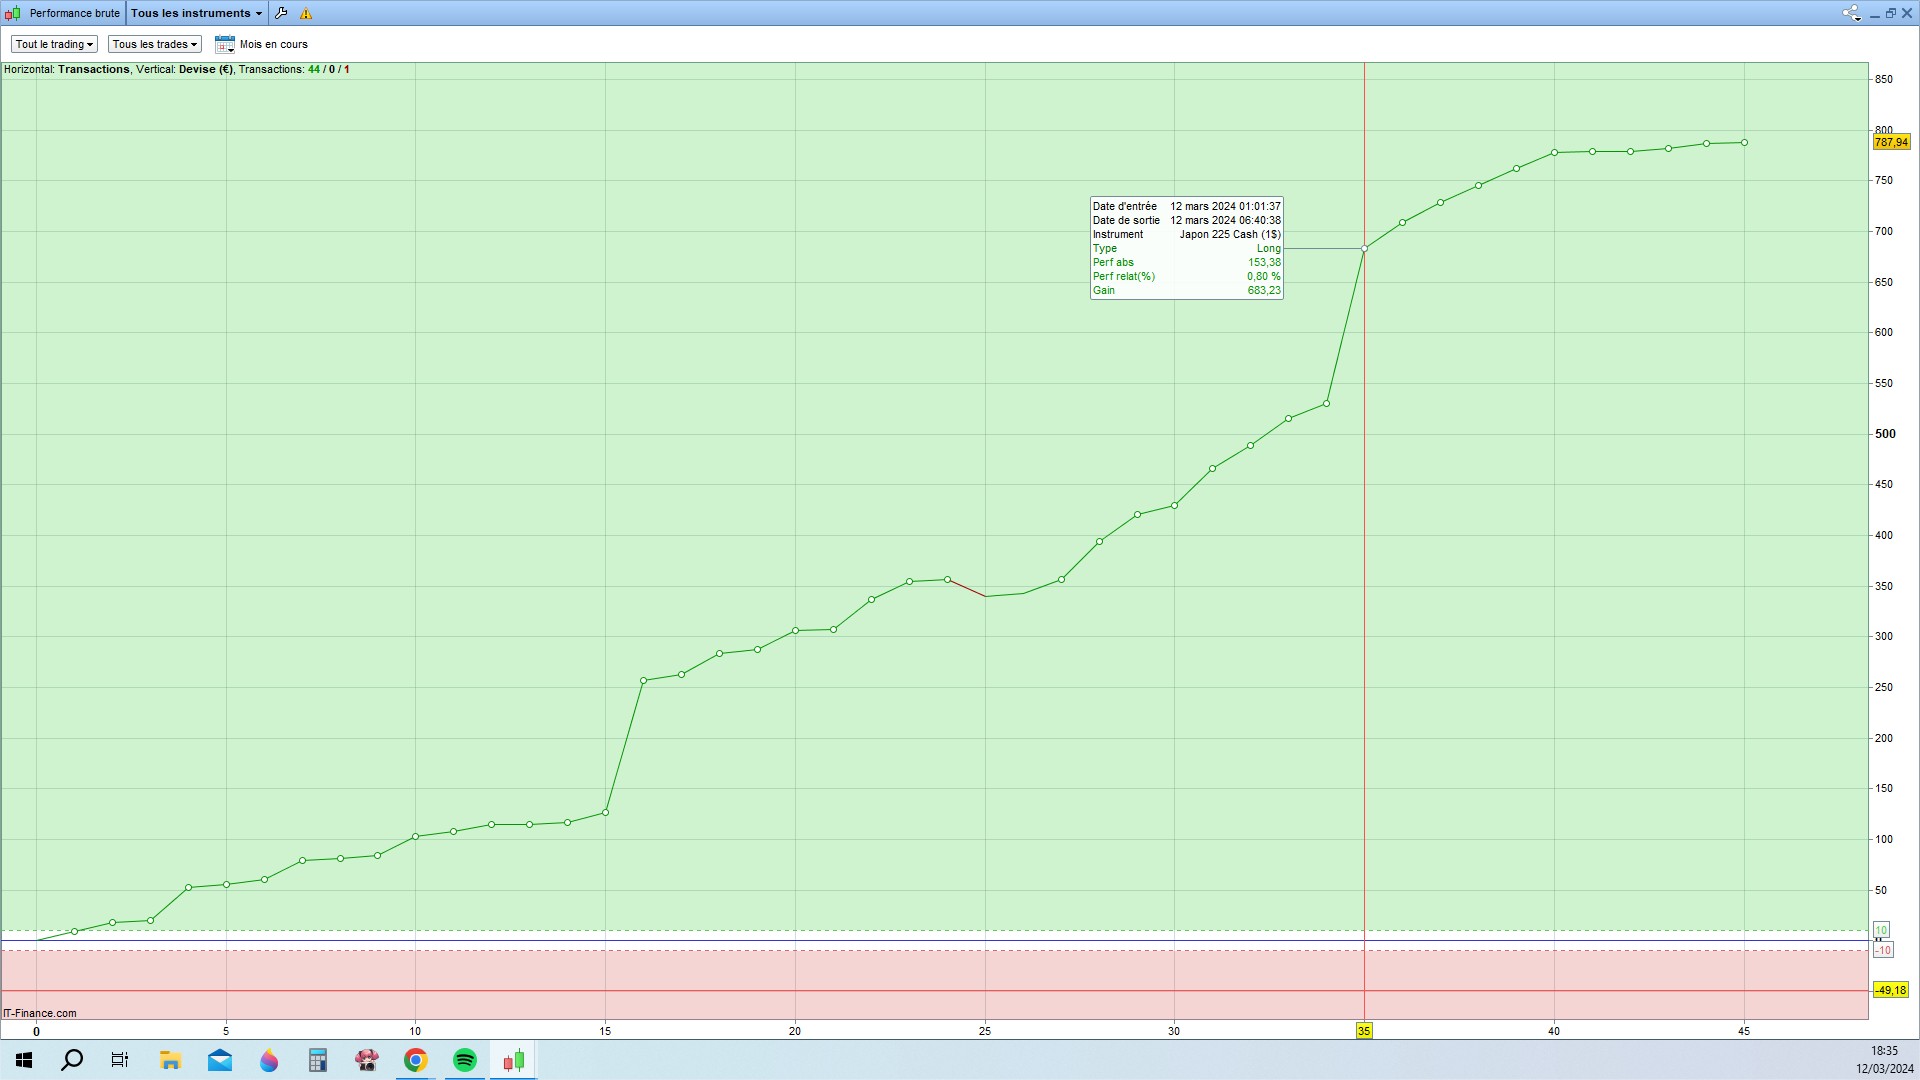Click the yellow 787,94 value label
The width and height of the screenshot is (1920, 1080).
(x=1890, y=143)
